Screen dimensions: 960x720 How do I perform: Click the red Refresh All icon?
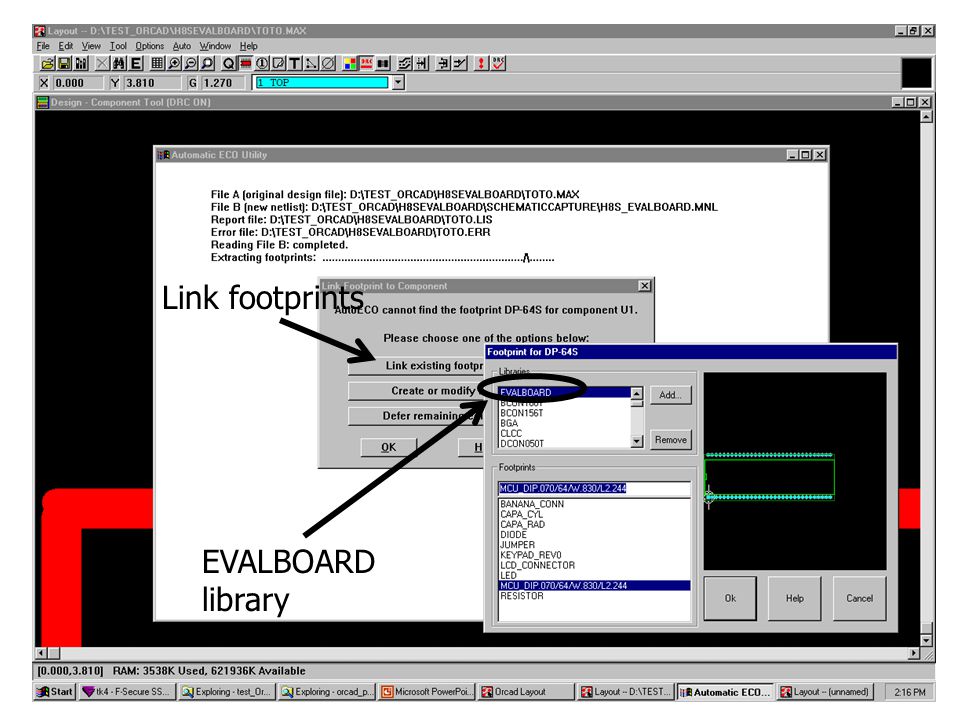click(x=481, y=64)
